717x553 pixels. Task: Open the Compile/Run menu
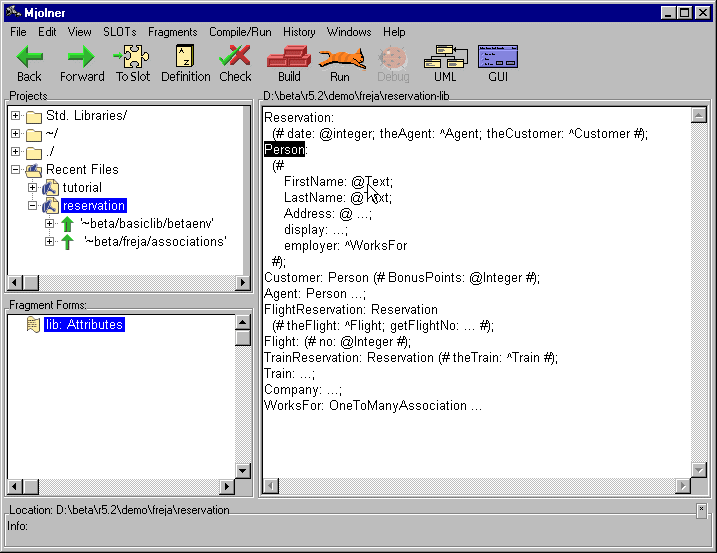[240, 32]
